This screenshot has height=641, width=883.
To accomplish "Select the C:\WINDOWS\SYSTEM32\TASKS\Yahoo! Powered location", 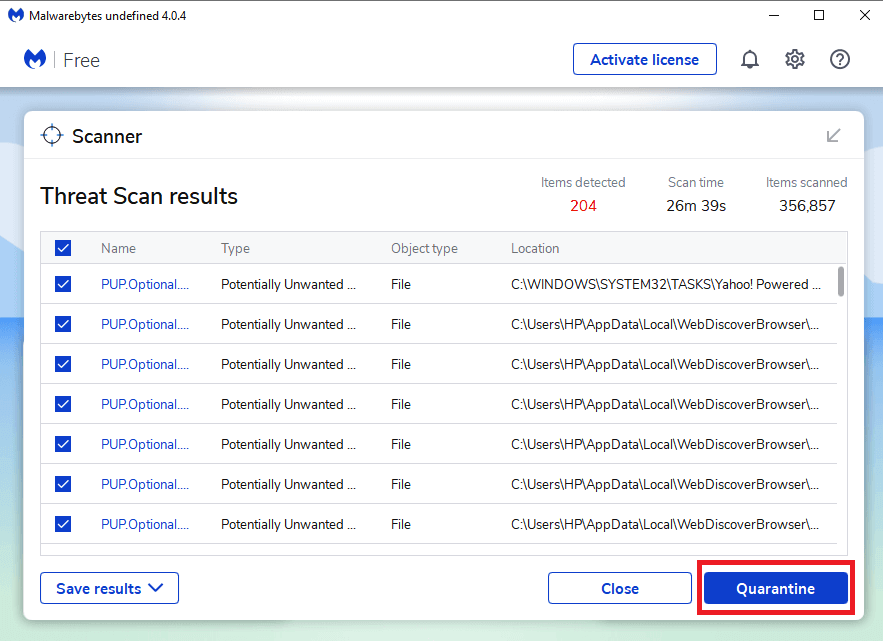I will click(666, 284).
